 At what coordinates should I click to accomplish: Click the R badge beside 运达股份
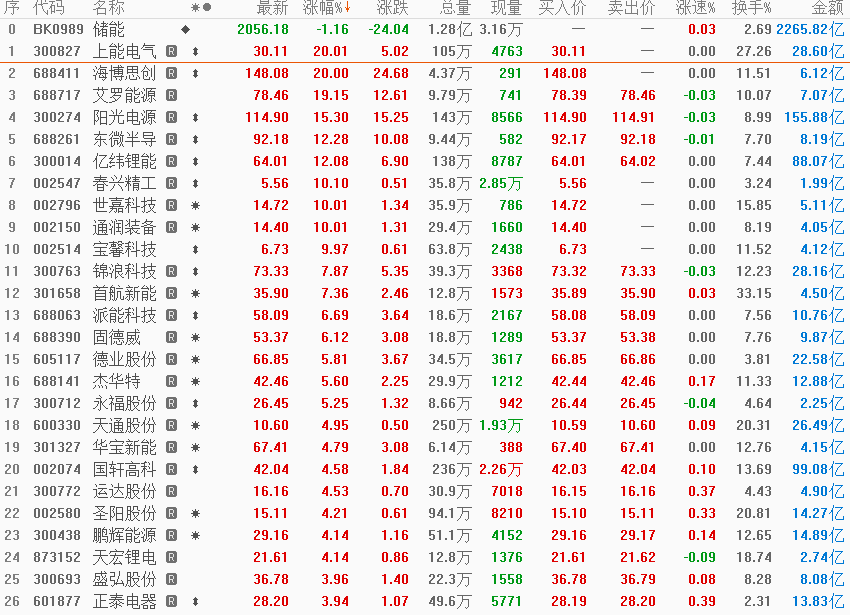pyautogui.click(x=172, y=491)
